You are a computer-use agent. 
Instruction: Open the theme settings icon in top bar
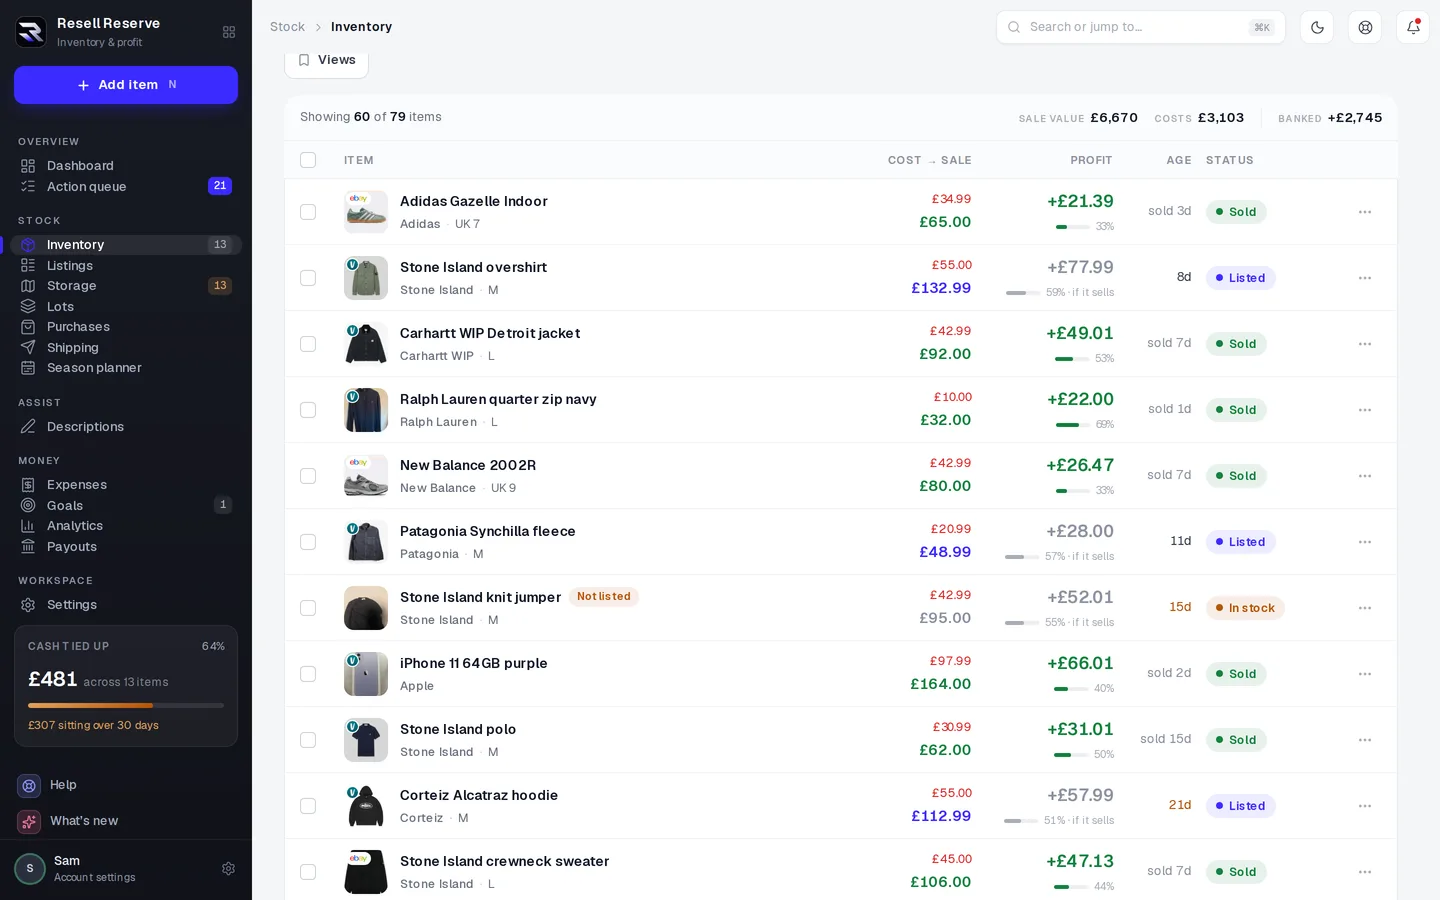pos(1365,27)
